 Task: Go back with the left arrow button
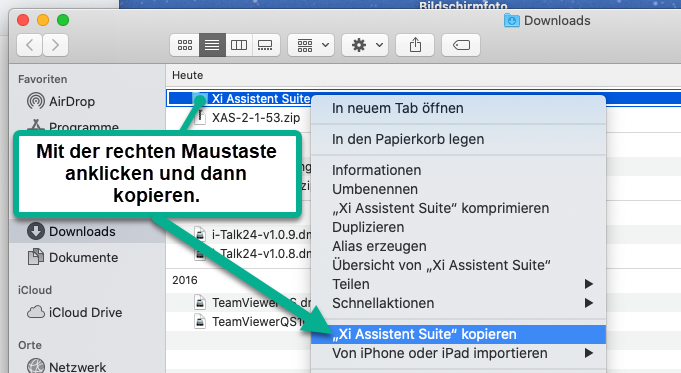click(x=30, y=45)
